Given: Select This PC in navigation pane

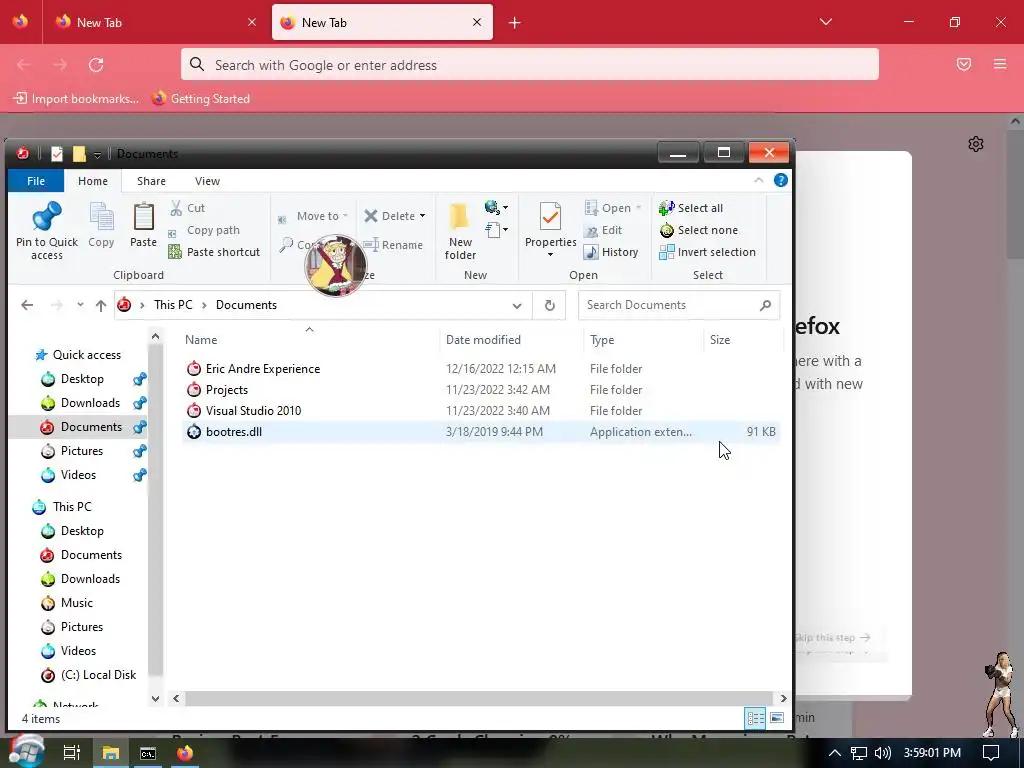Looking at the screenshot, I should (72, 507).
